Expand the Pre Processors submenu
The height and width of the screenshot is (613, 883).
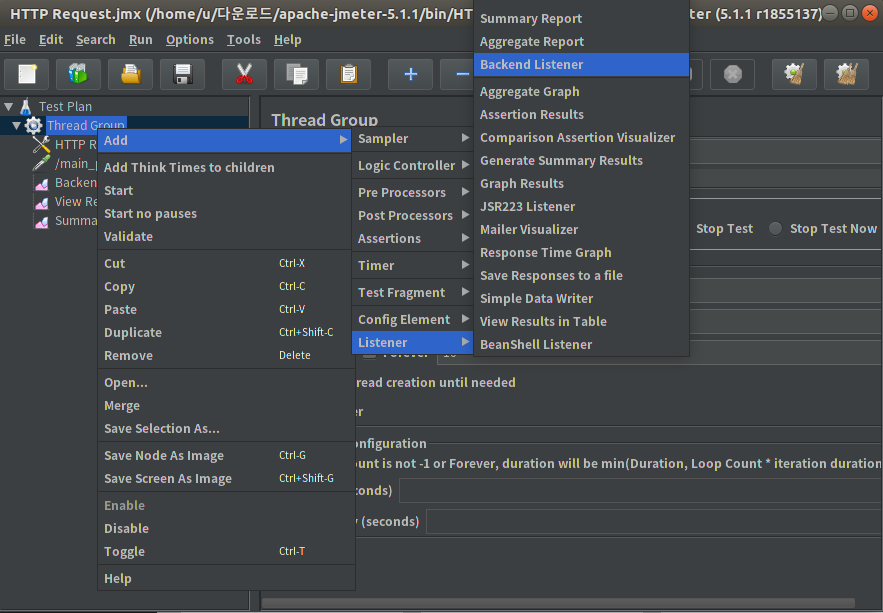click(x=412, y=193)
